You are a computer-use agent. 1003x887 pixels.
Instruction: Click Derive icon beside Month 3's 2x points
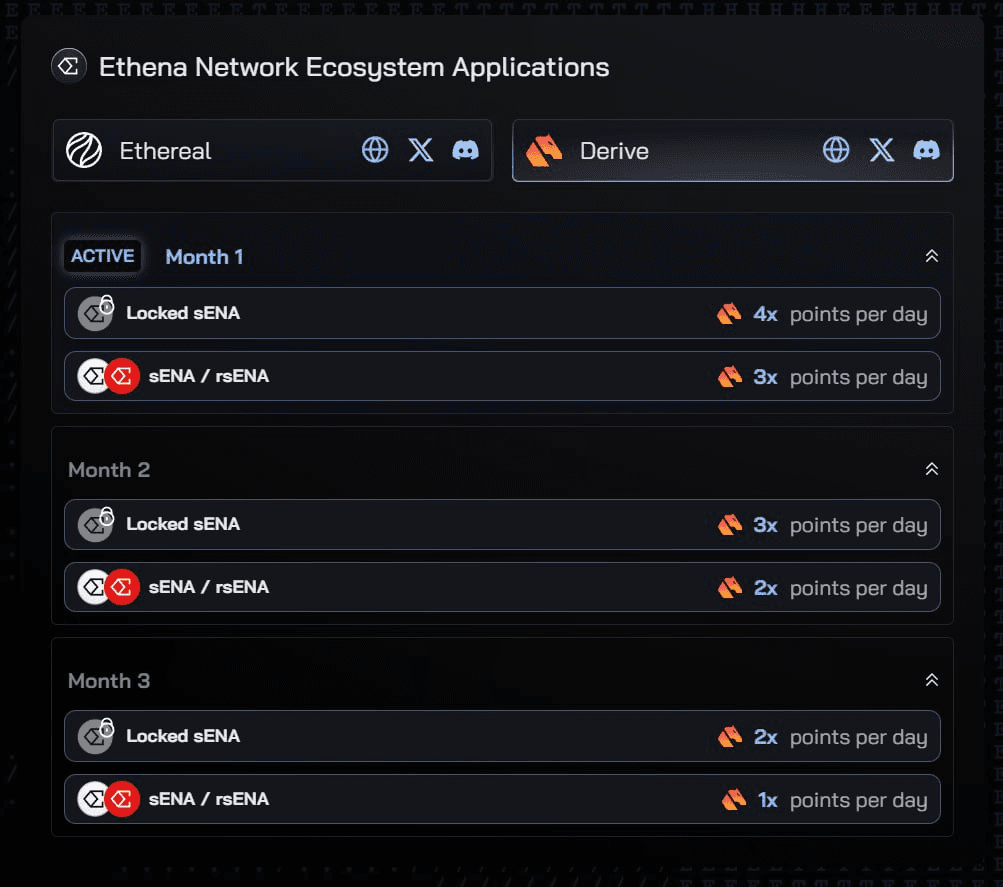[x=730, y=737]
